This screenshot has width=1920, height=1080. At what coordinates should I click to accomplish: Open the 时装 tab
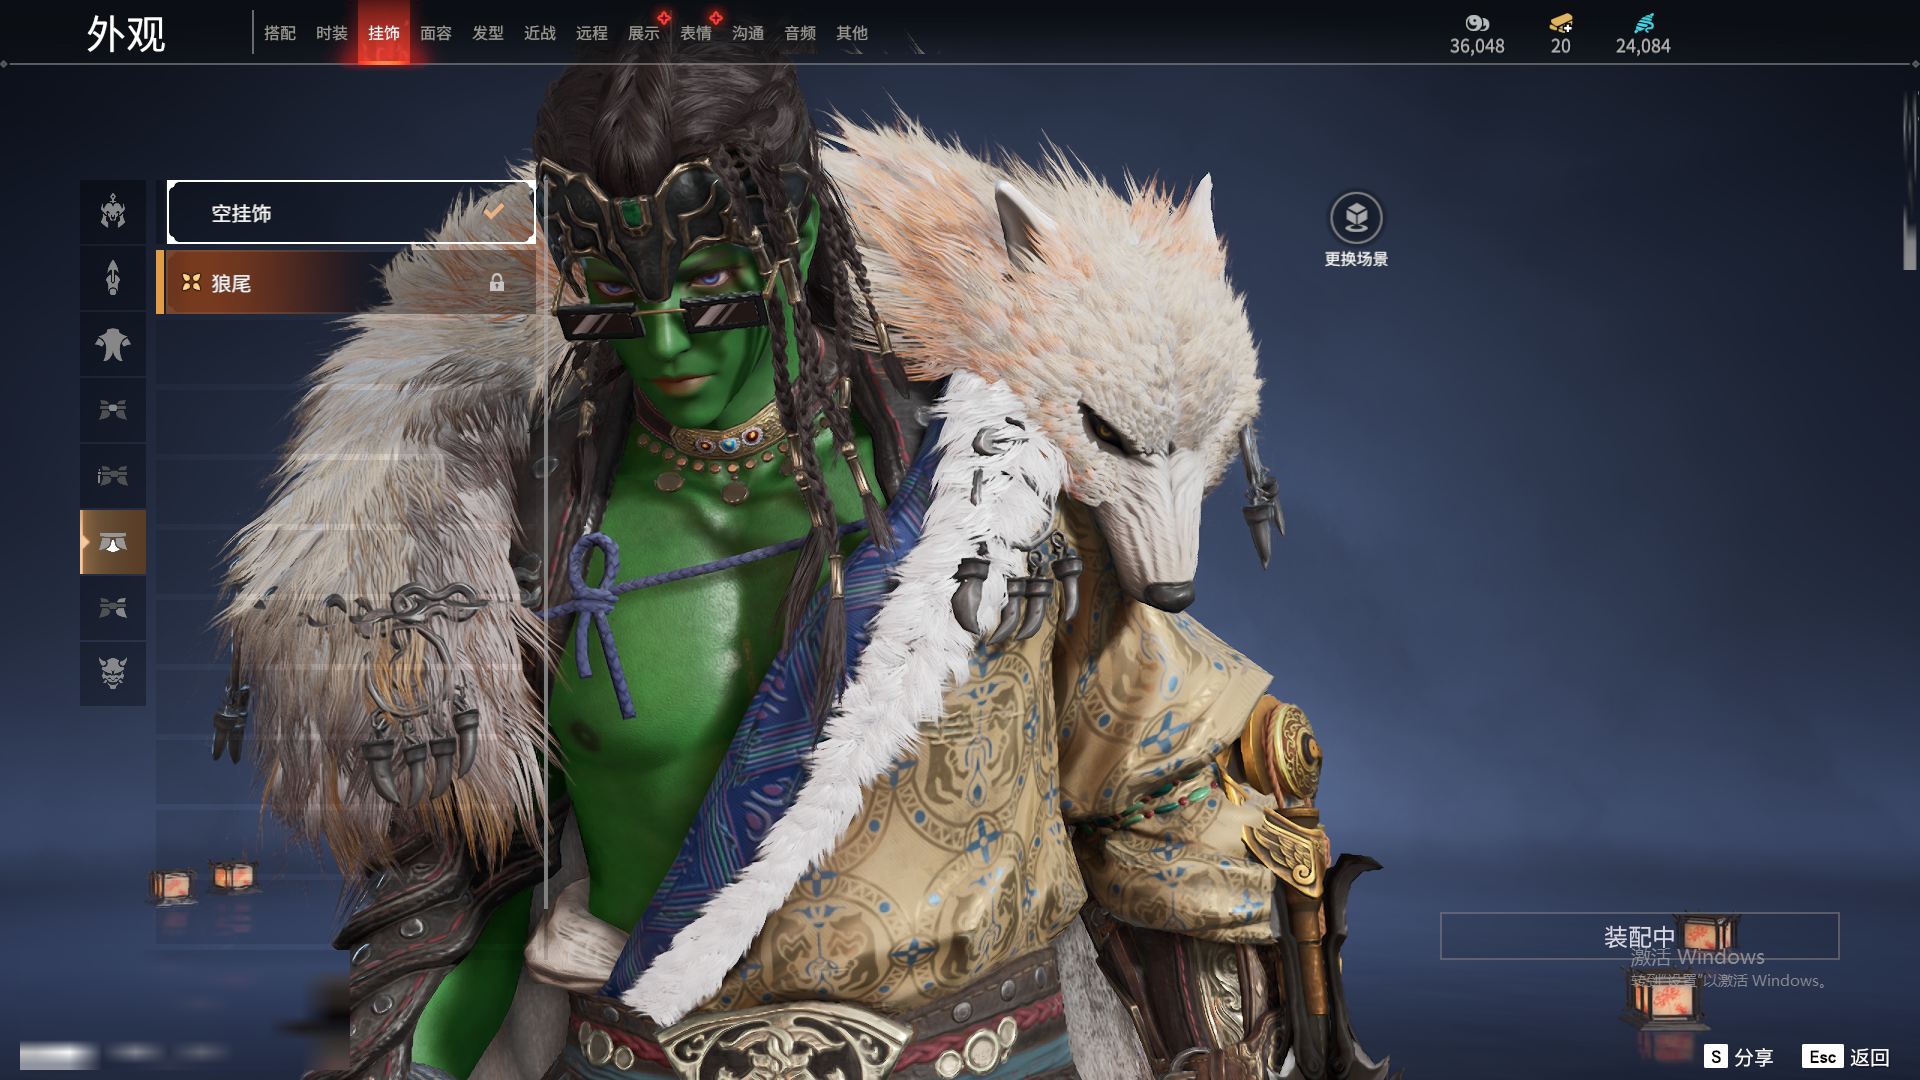(332, 33)
